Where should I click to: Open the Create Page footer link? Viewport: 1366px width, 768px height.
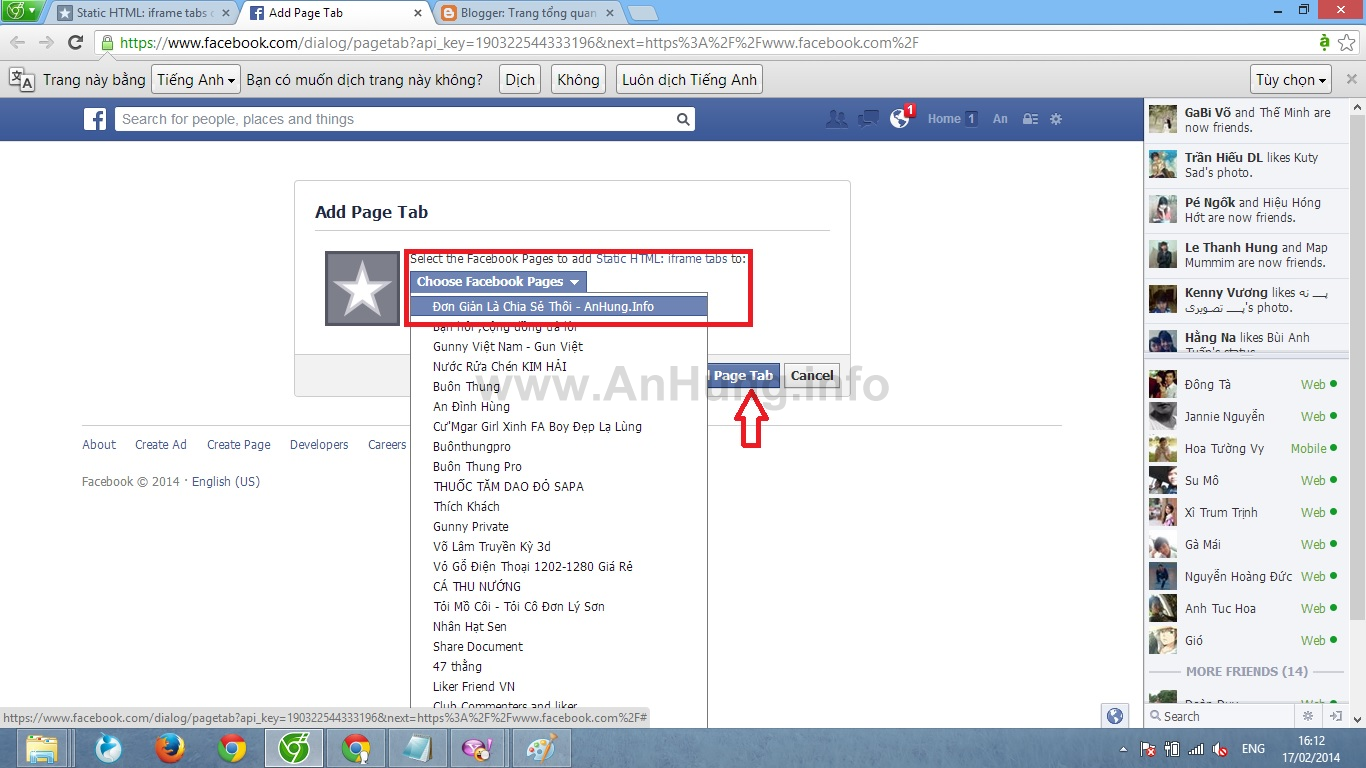[x=239, y=445]
